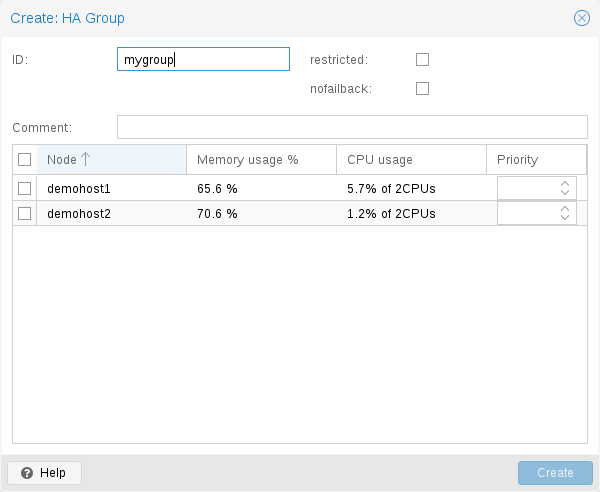
Task: Open the Help documentation button
Action: point(44,473)
